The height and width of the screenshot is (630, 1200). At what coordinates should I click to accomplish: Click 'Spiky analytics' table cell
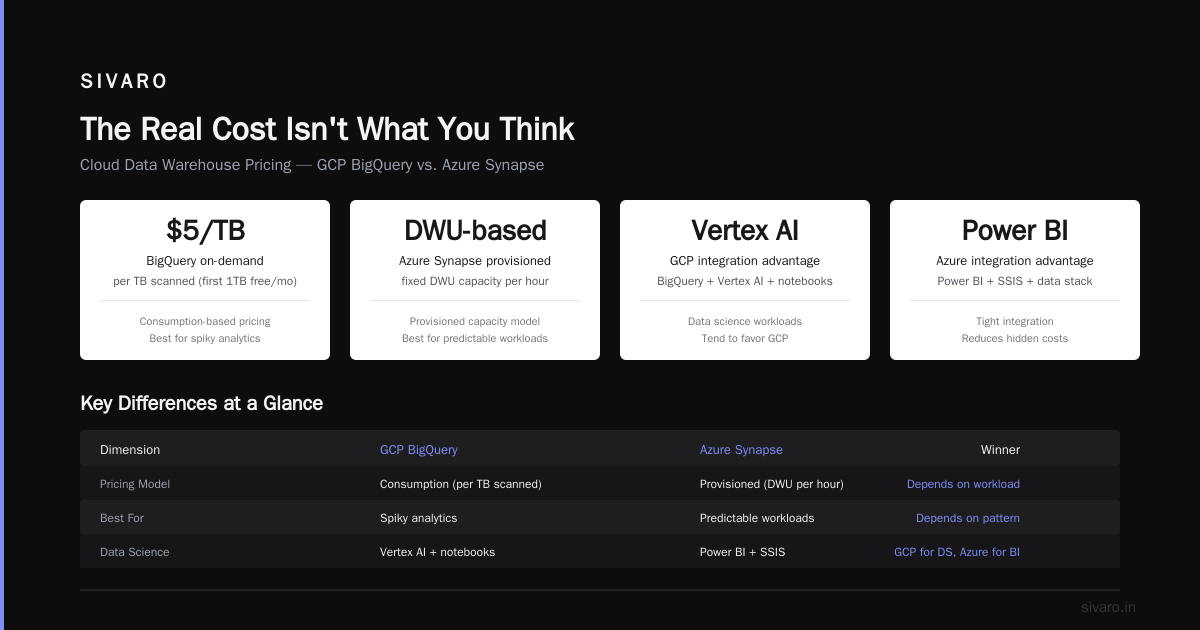coord(418,518)
